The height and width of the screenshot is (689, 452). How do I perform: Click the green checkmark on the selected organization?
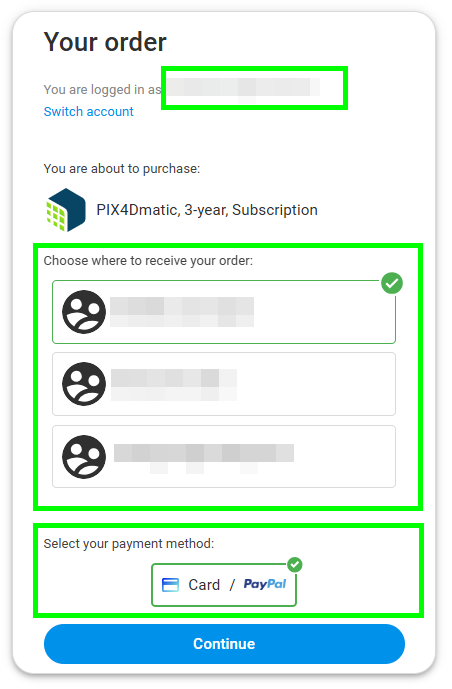coord(392,283)
